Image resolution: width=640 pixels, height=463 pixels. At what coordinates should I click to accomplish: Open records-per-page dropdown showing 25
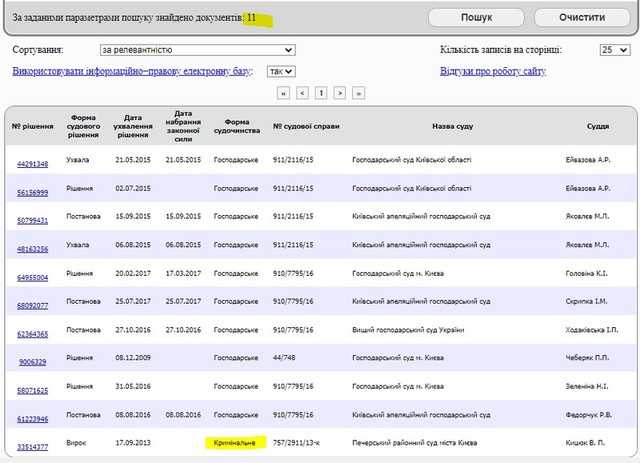[615, 50]
